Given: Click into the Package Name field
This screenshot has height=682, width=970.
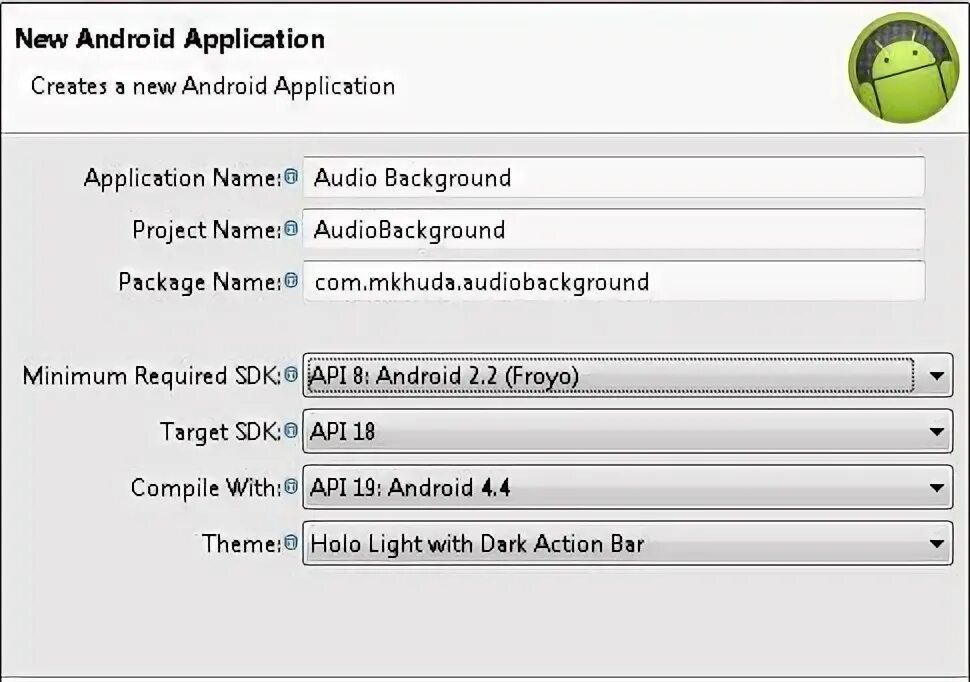Looking at the screenshot, I should (x=613, y=282).
